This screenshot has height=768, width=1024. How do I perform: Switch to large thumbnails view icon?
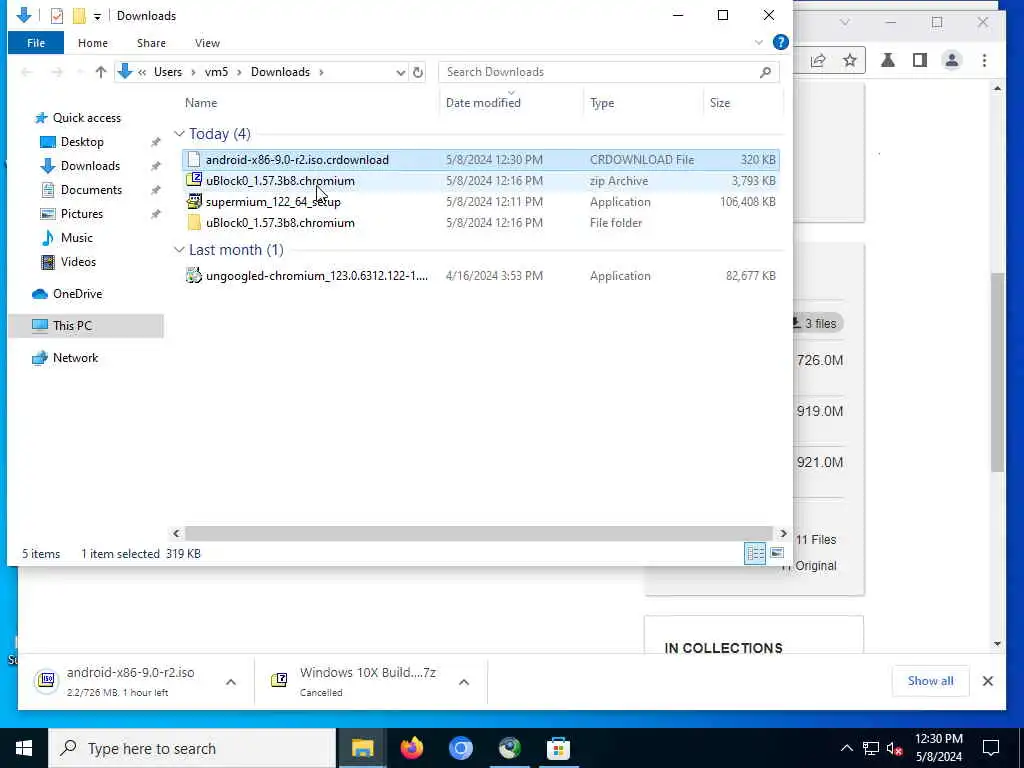[x=776, y=553]
